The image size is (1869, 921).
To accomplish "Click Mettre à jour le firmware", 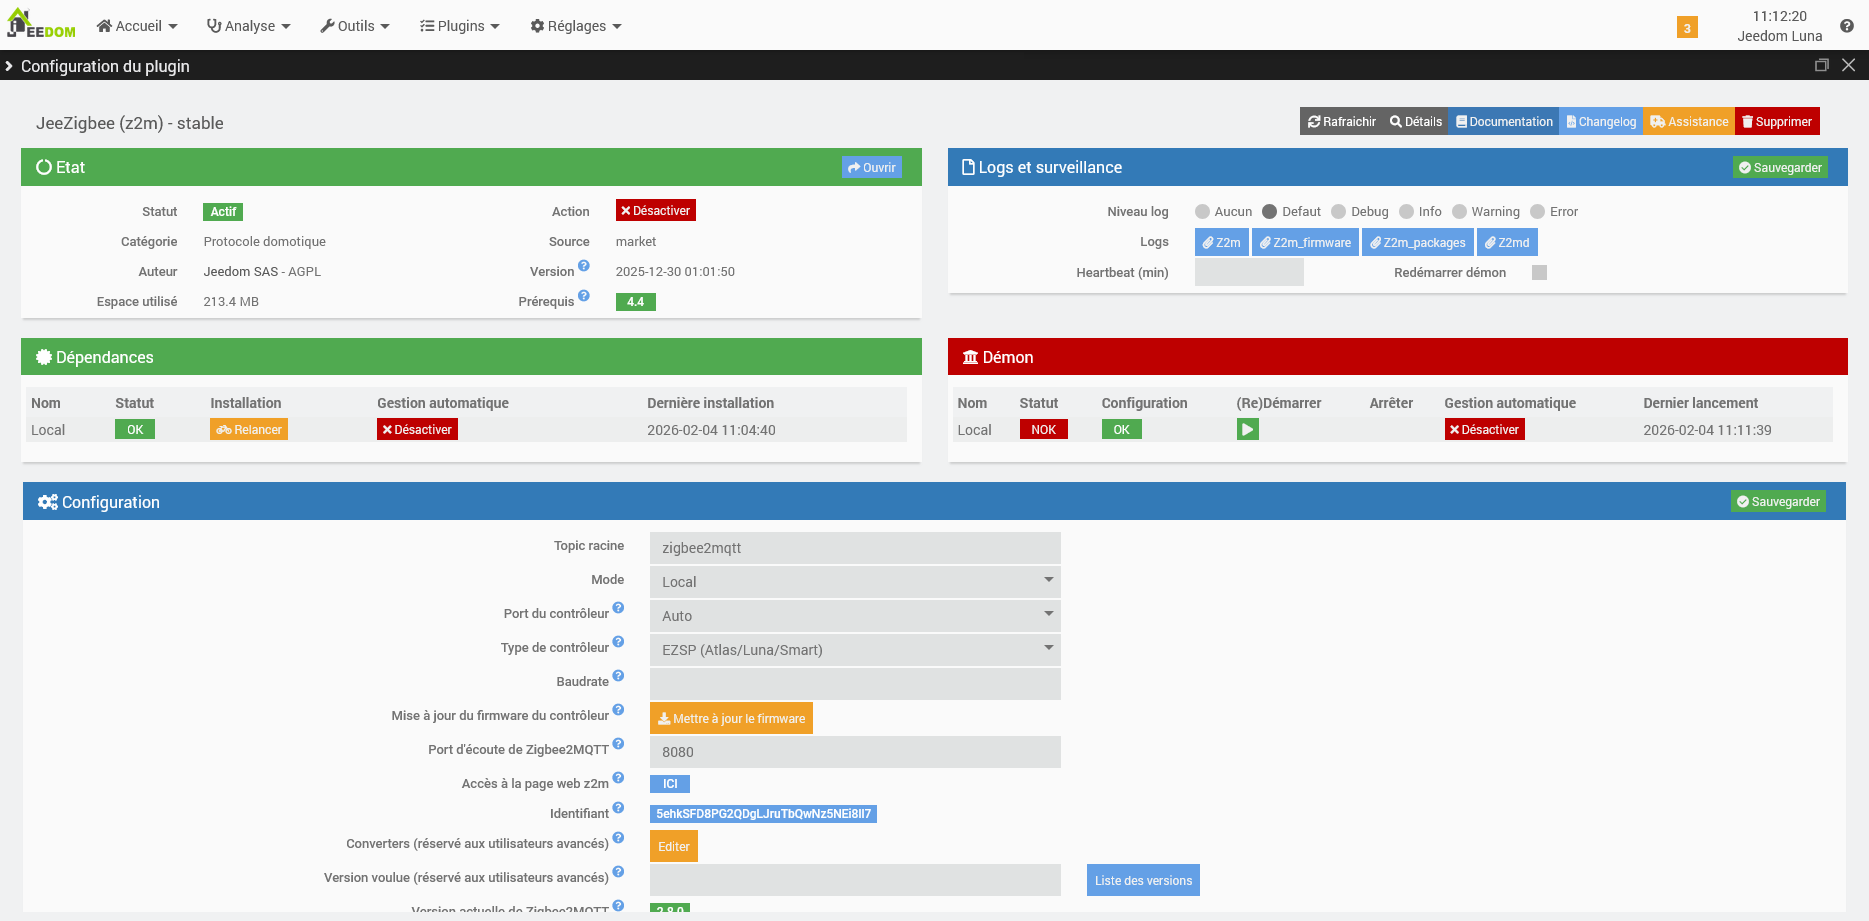I will point(731,718).
